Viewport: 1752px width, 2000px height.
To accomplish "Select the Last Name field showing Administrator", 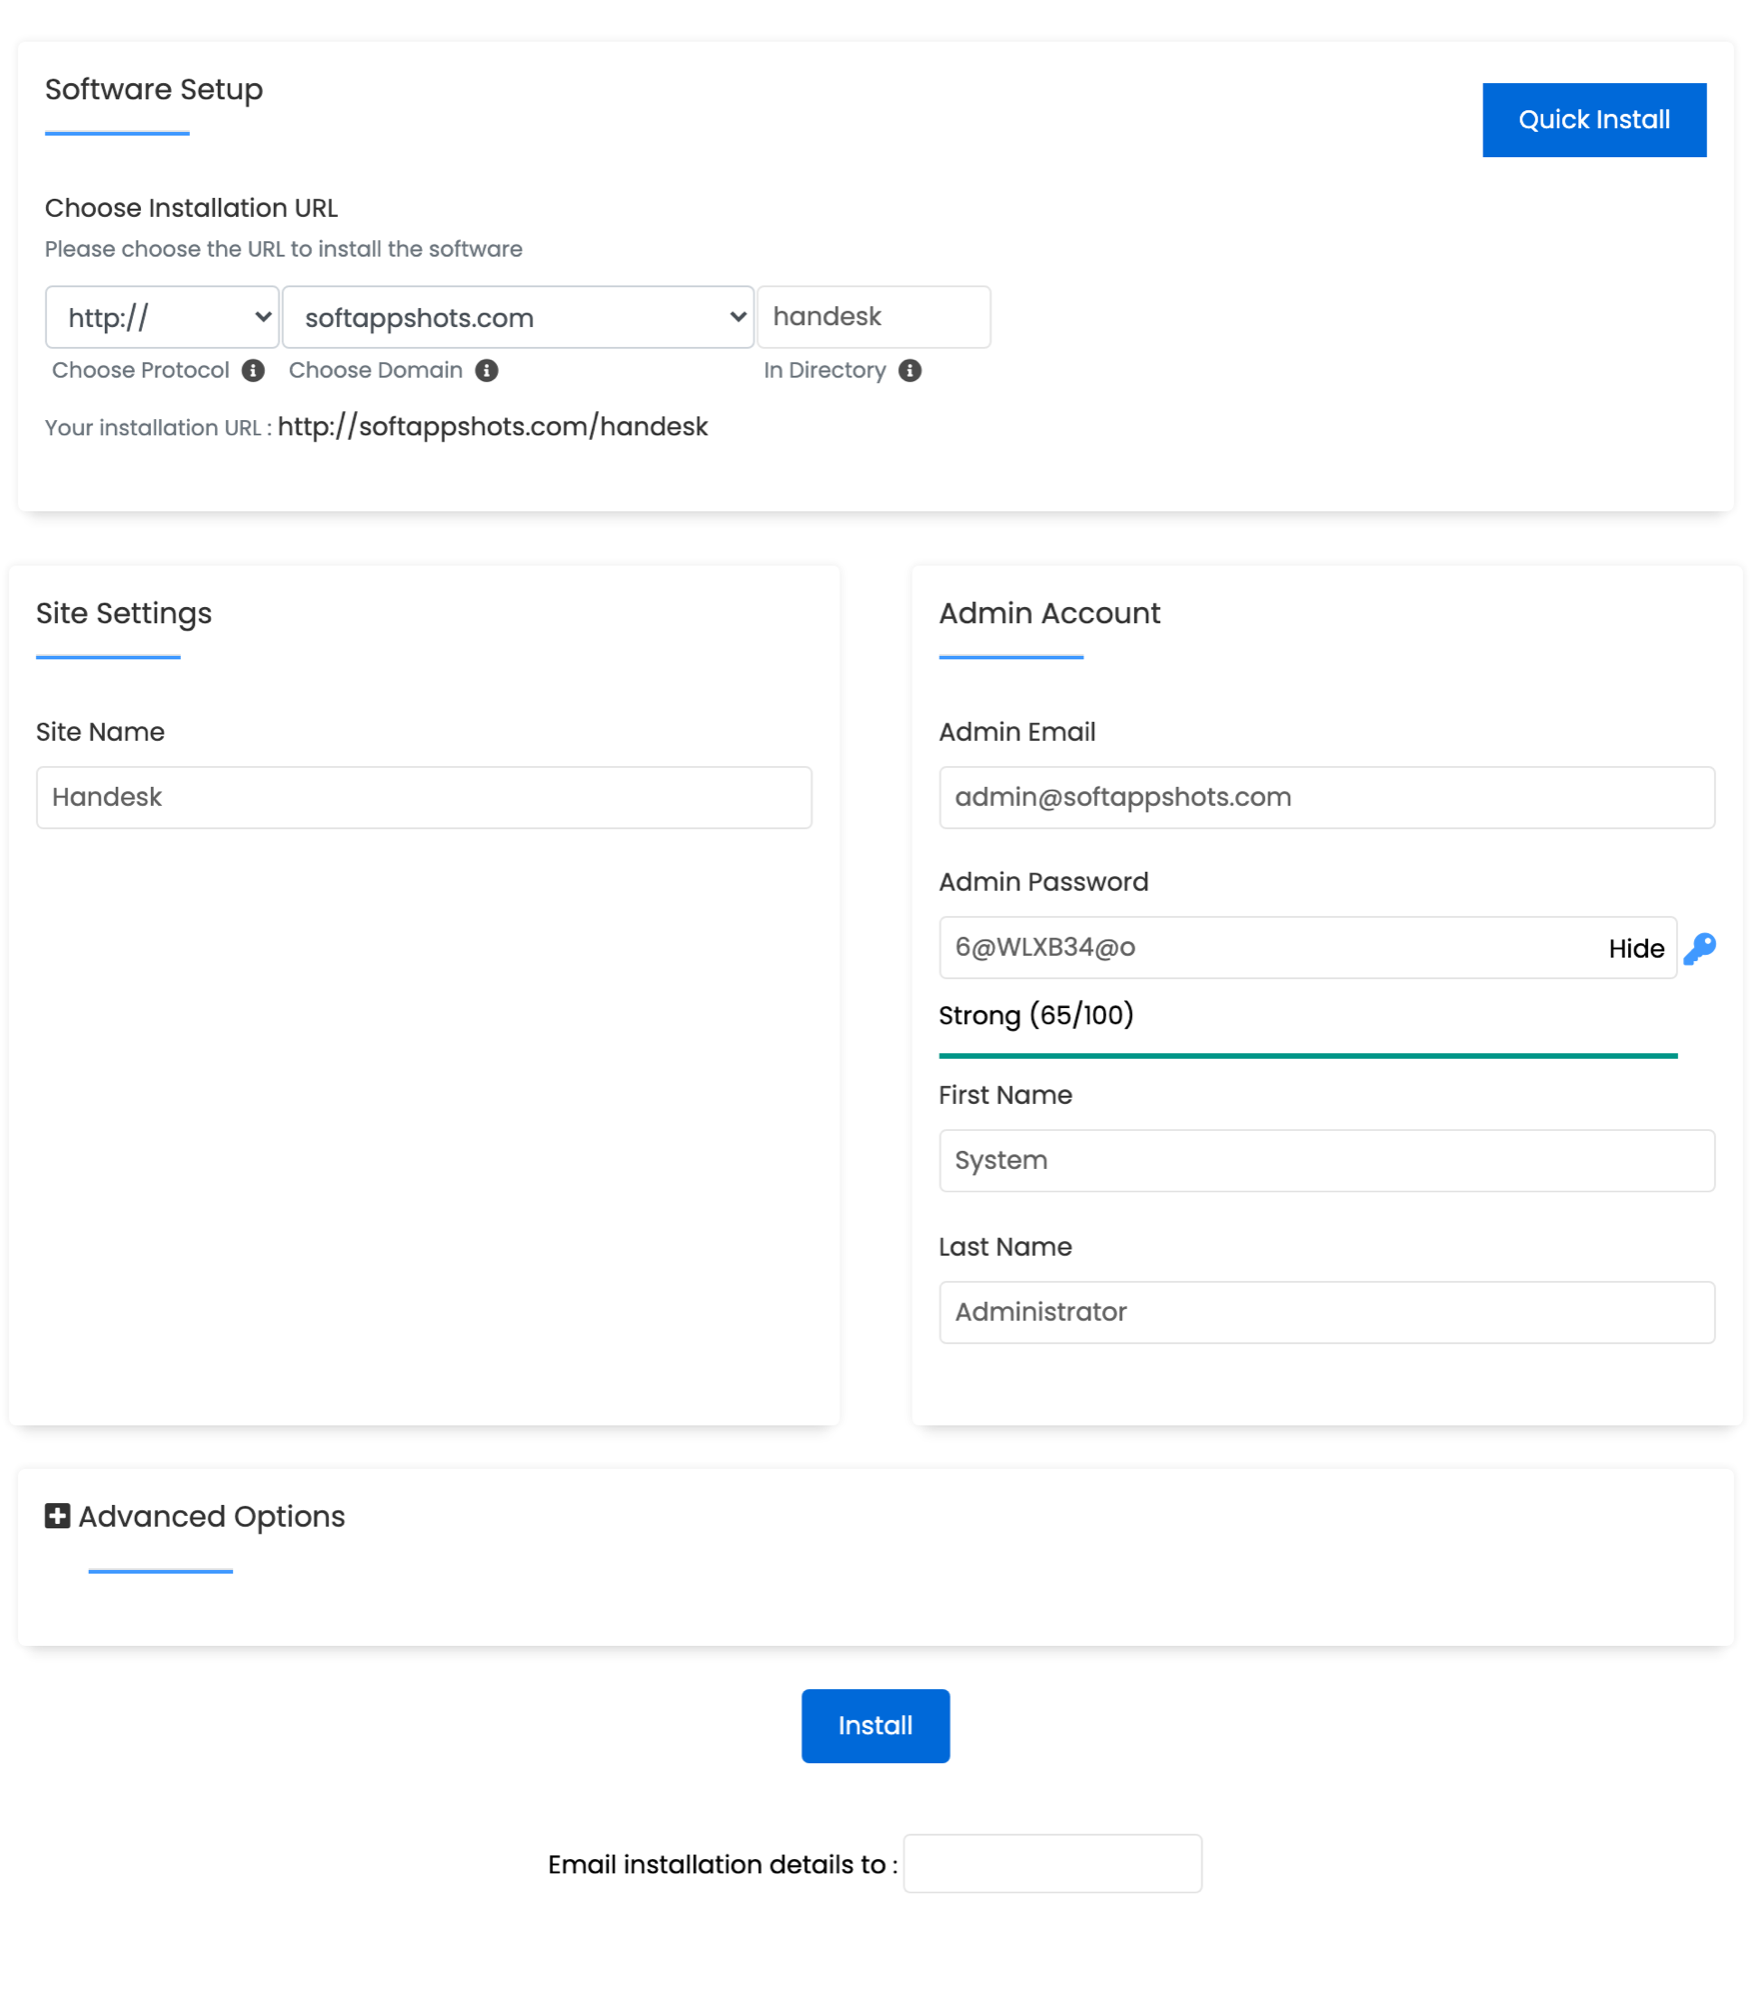I will pyautogui.click(x=1327, y=1312).
